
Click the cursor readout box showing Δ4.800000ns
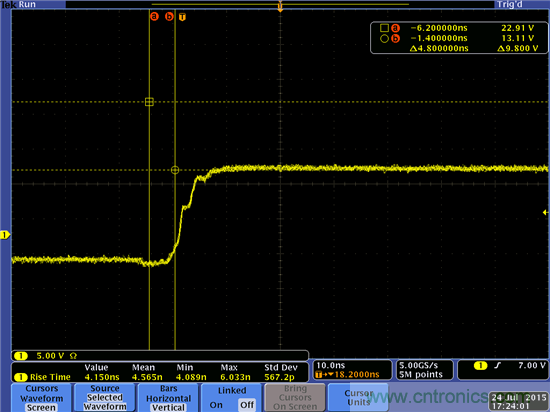tap(459, 38)
